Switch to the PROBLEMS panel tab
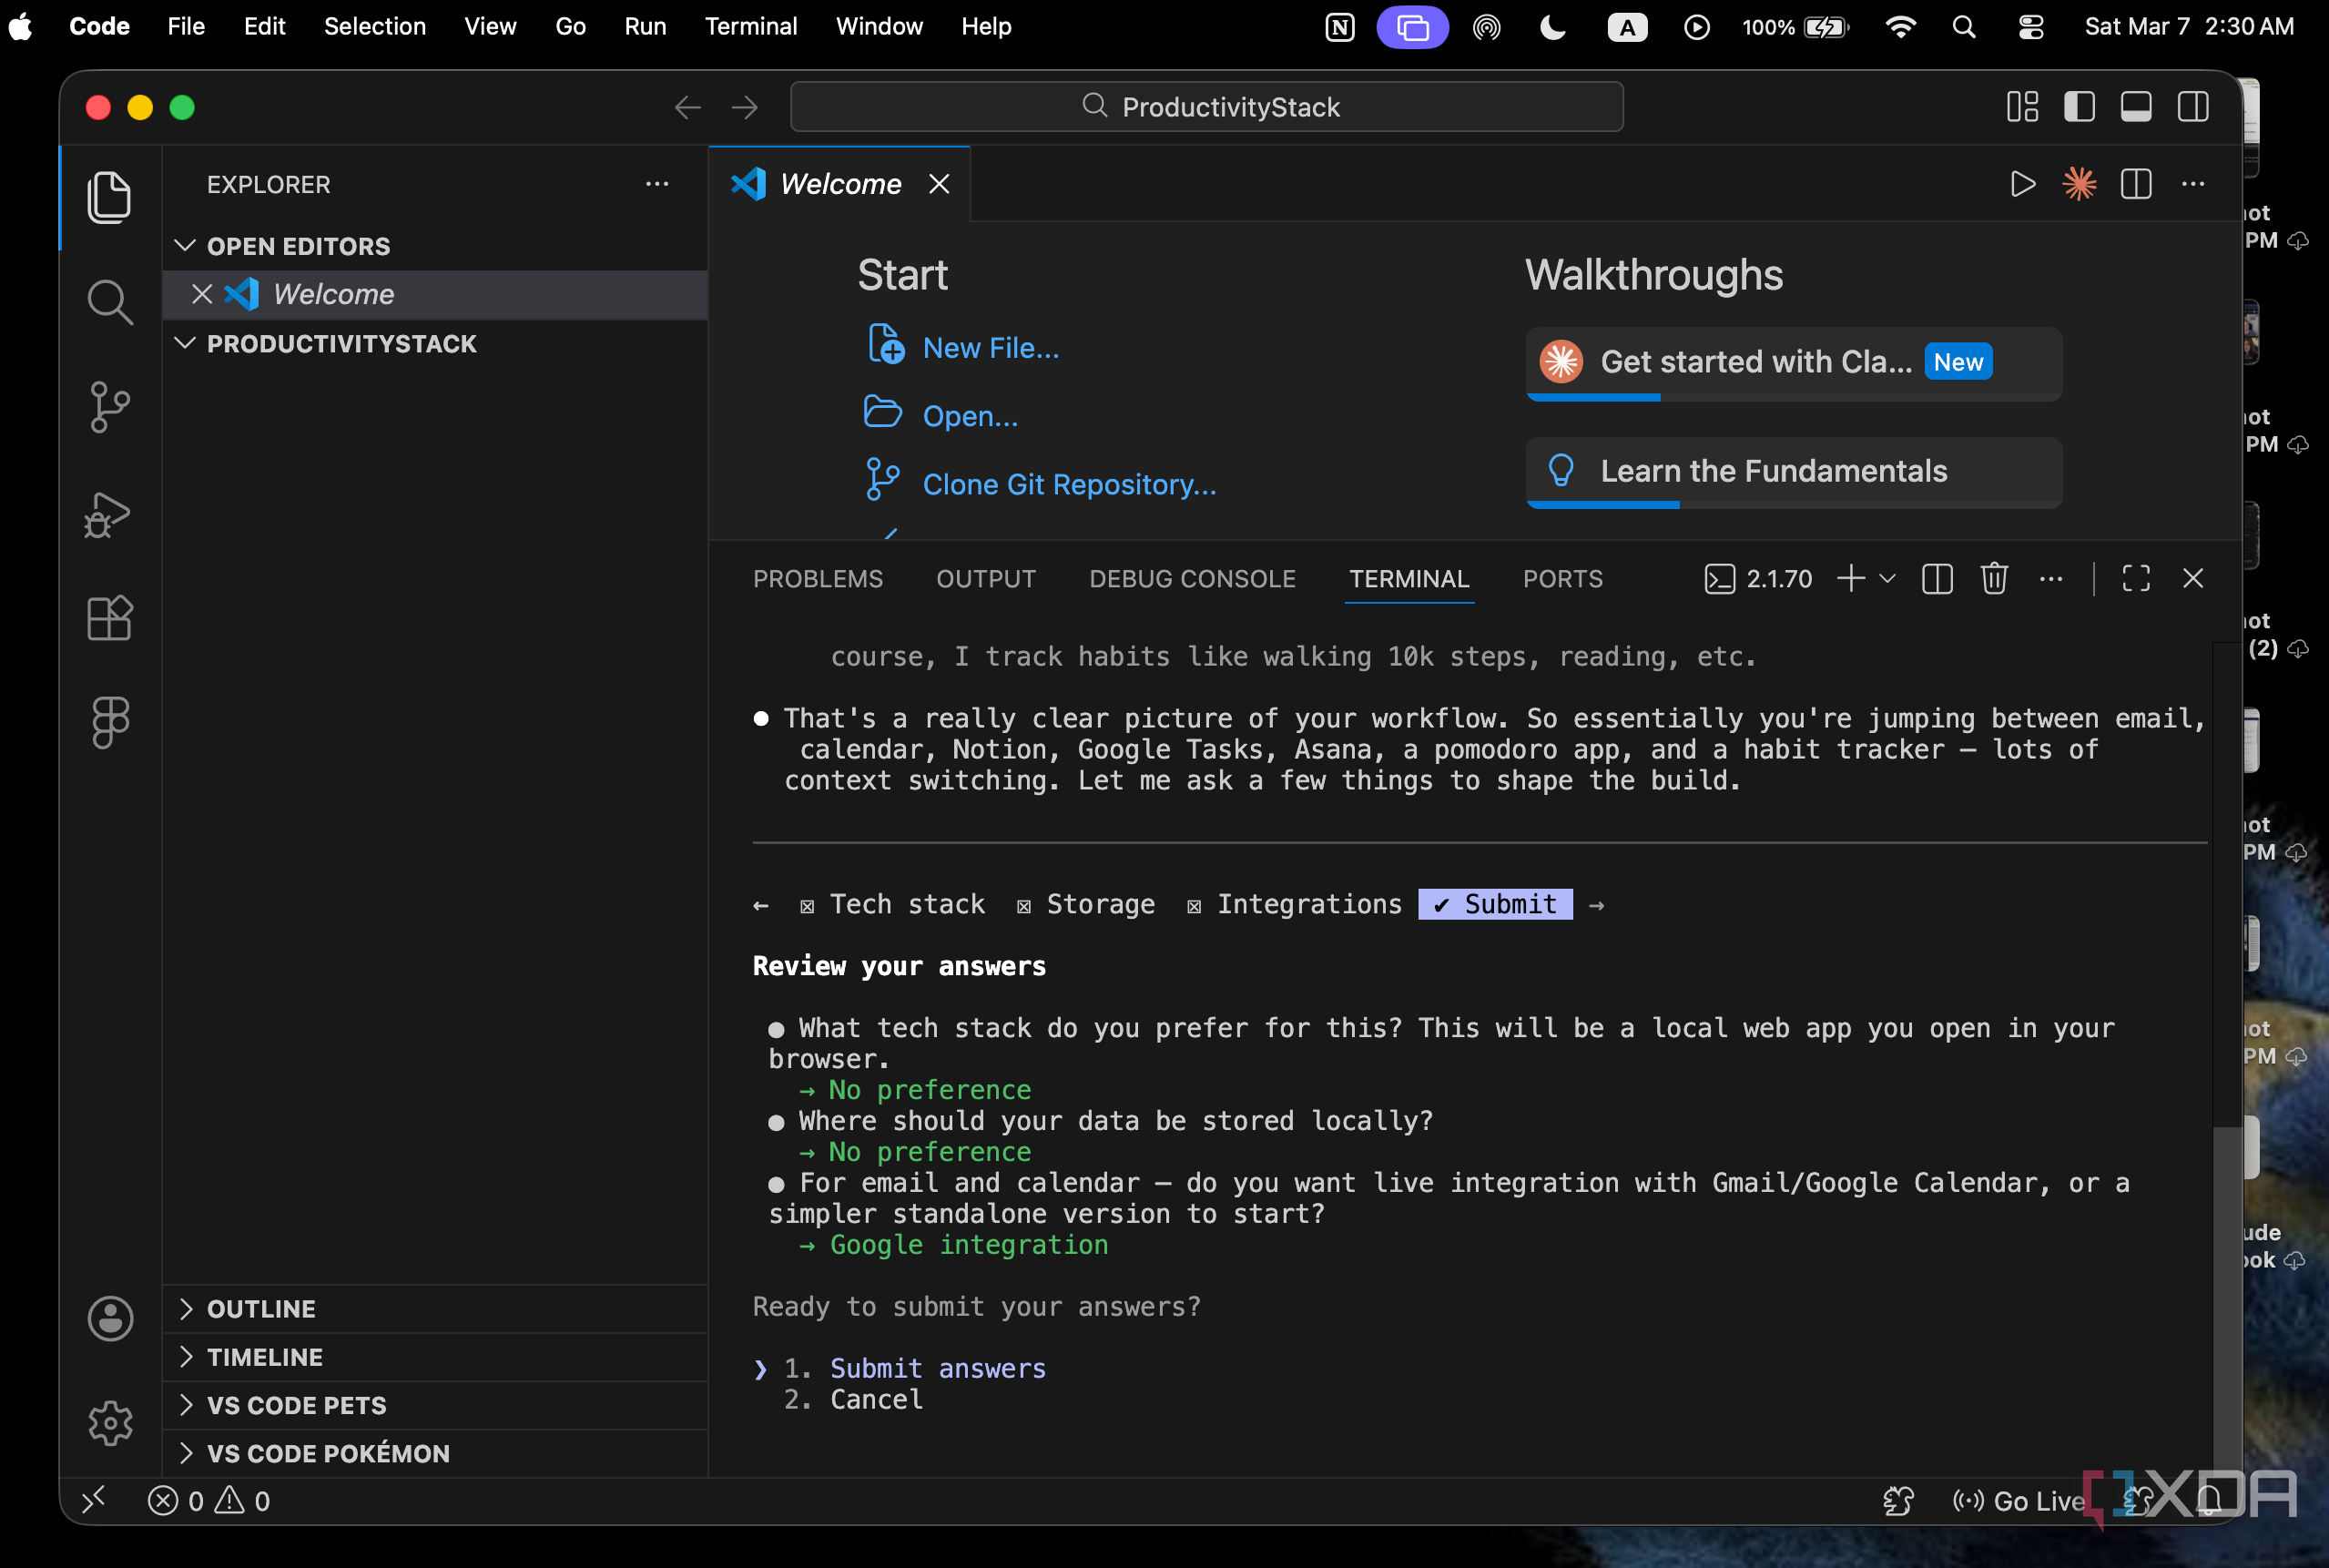 coord(817,579)
